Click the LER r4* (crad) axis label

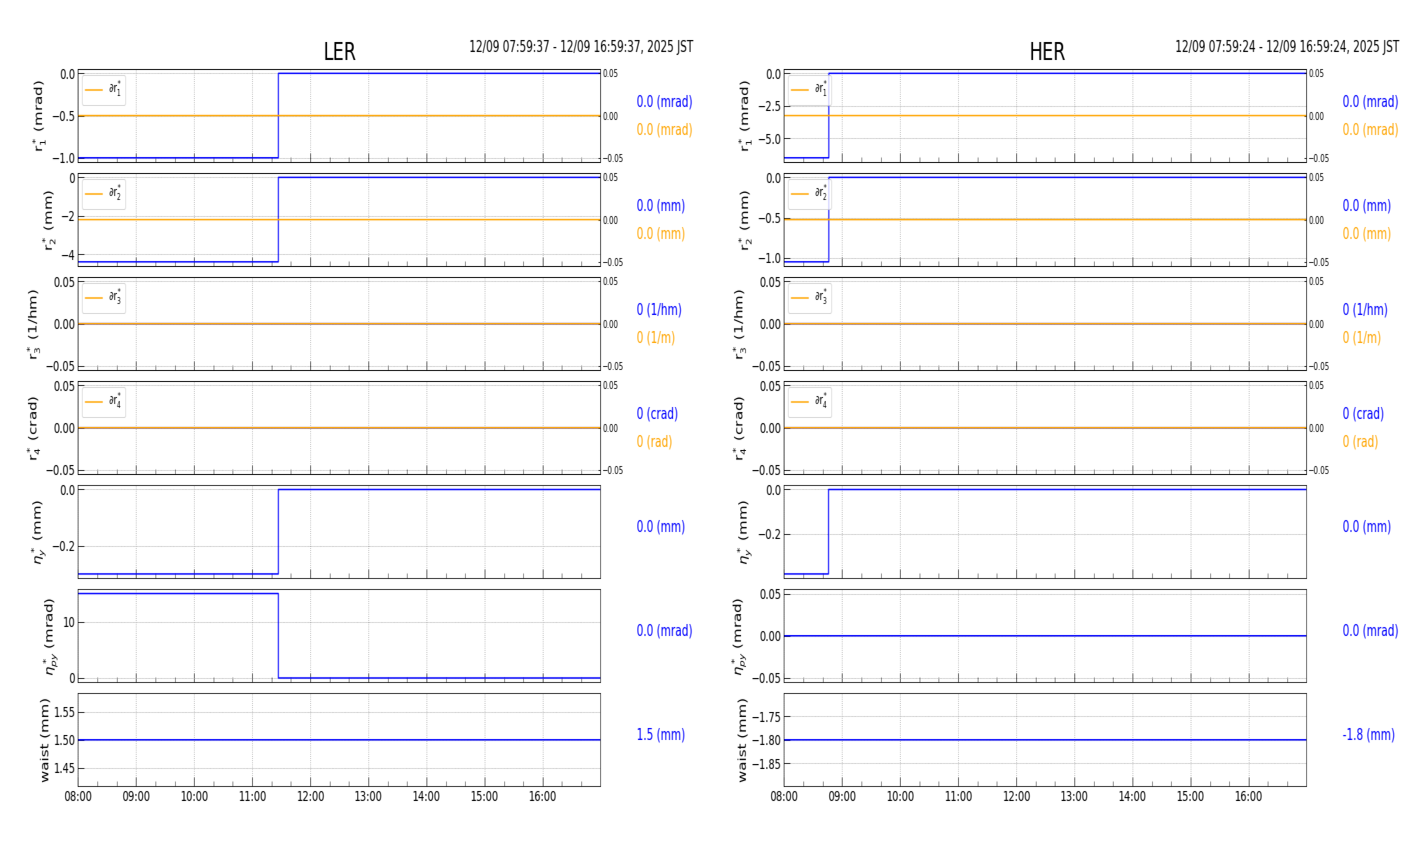(33, 428)
